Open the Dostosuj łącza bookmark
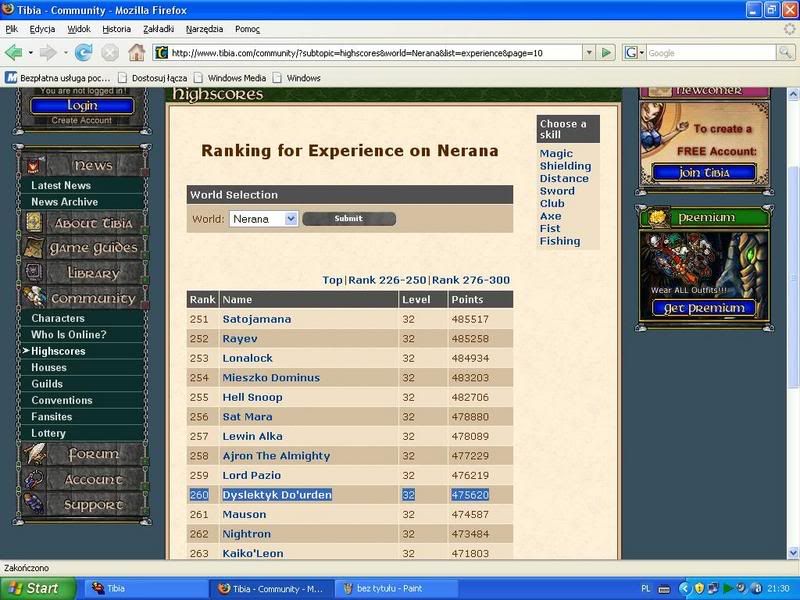Viewport: 800px width, 600px height. coord(153,78)
